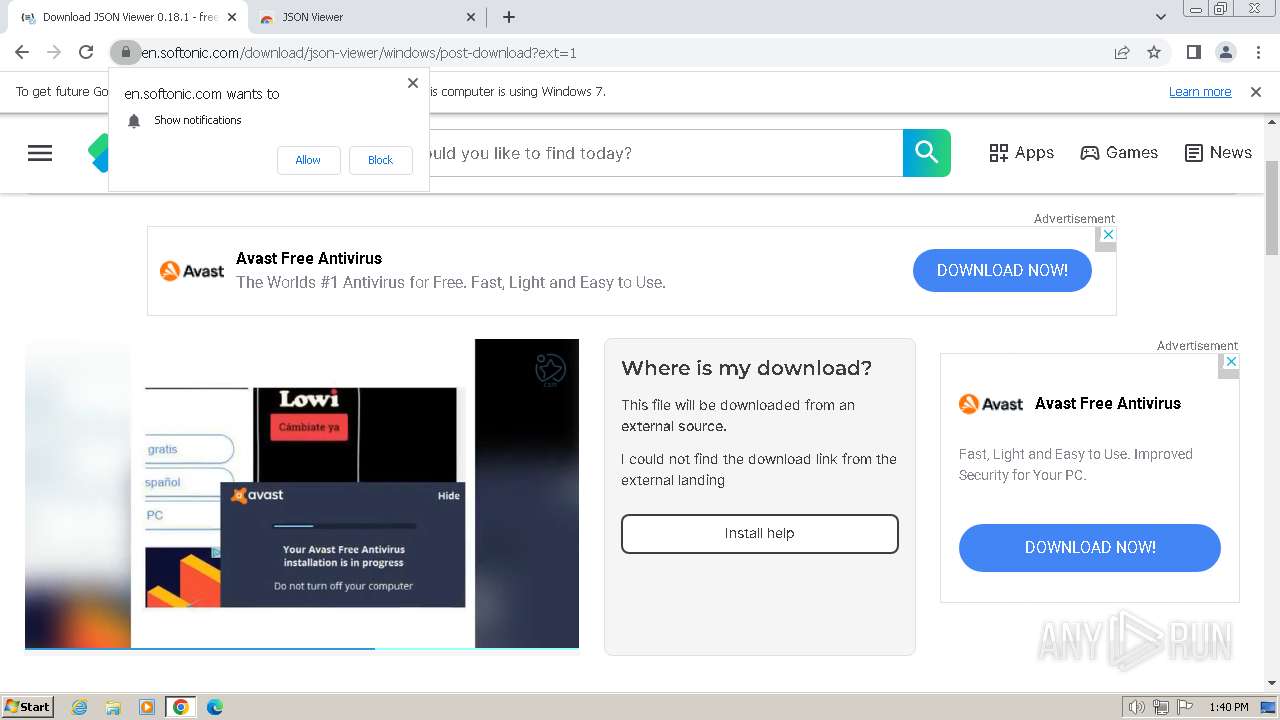Viewport: 1280px width, 720px height.
Task: Open Action Center flag icon
Action: (1183, 707)
